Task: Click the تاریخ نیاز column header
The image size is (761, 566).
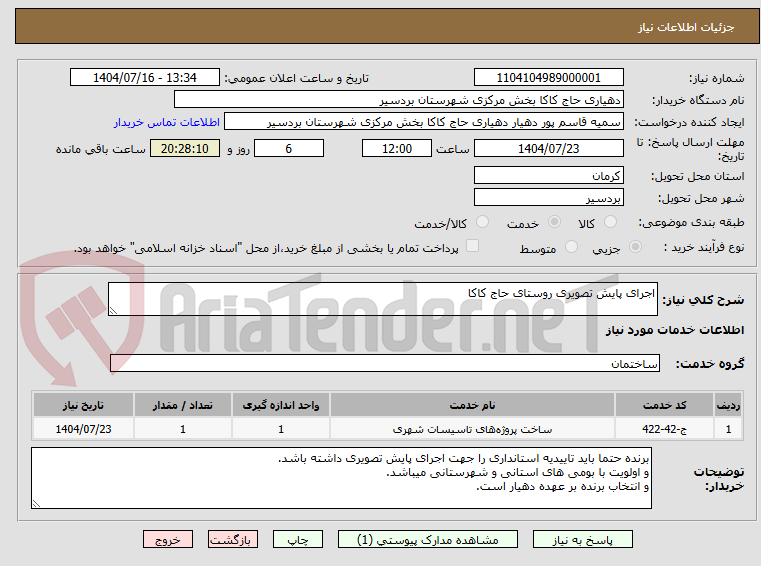Action: point(83,405)
